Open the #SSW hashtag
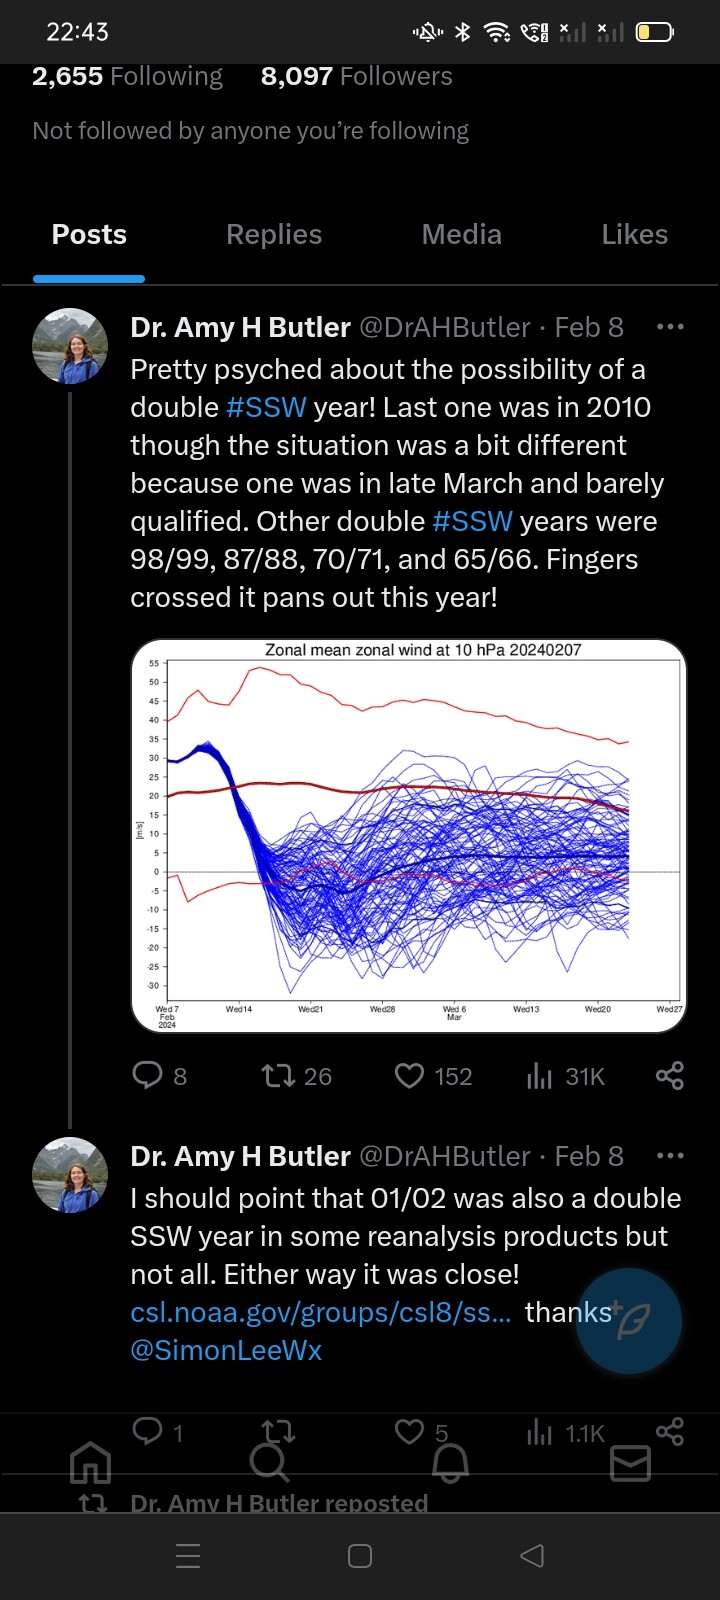The image size is (720, 1600). point(272,407)
